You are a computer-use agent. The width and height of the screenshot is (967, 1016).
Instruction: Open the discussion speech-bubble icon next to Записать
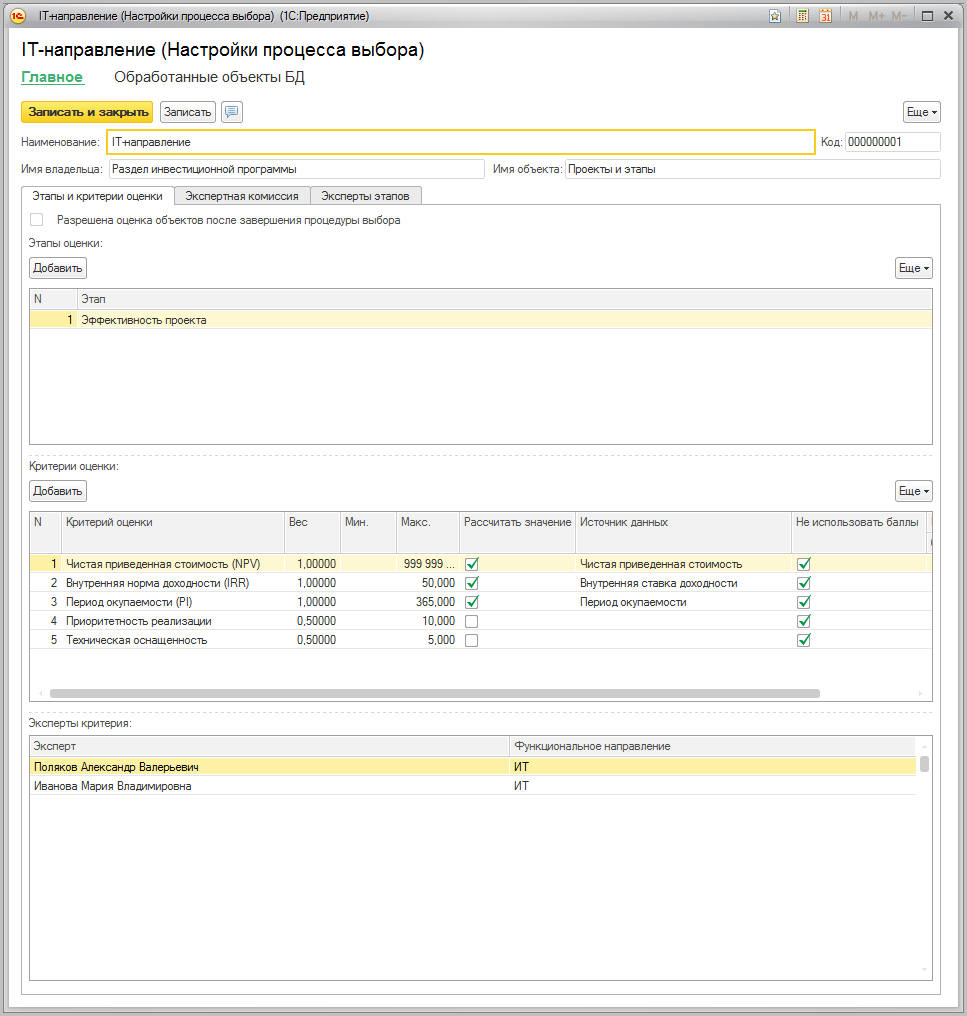click(232, 112)
